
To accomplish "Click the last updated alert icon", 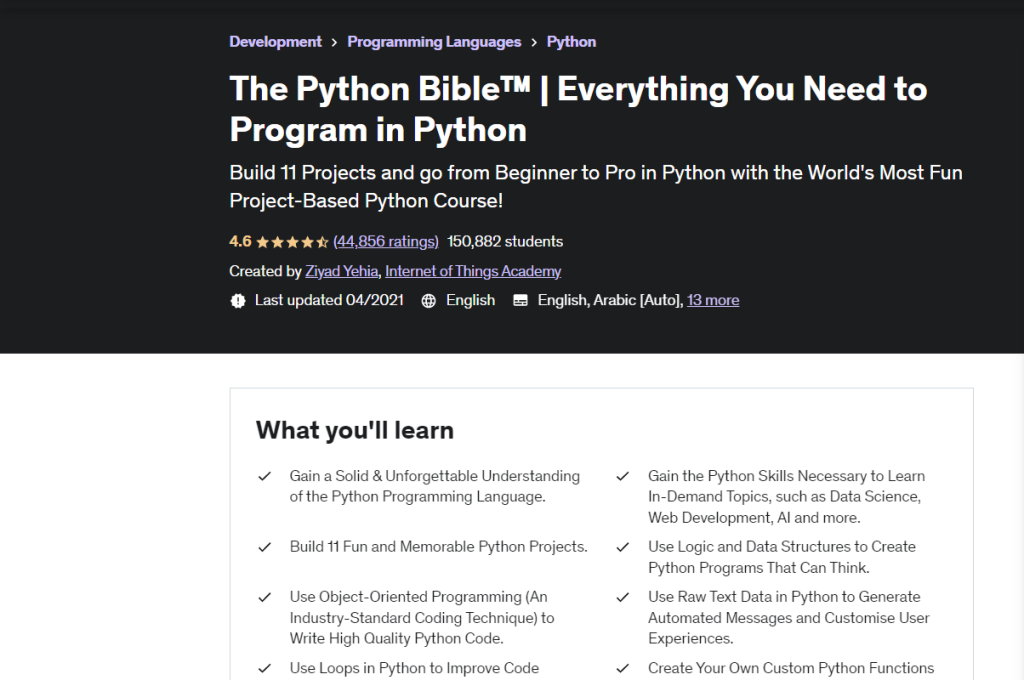I will pos(236,300).
